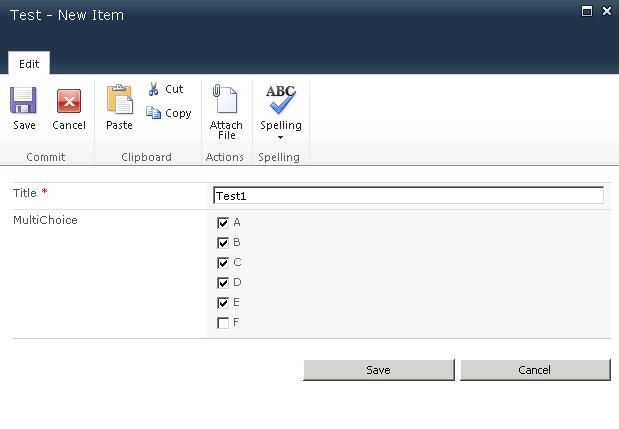
Task: Click the Cut scissors icon
Action: pos(154,89)
